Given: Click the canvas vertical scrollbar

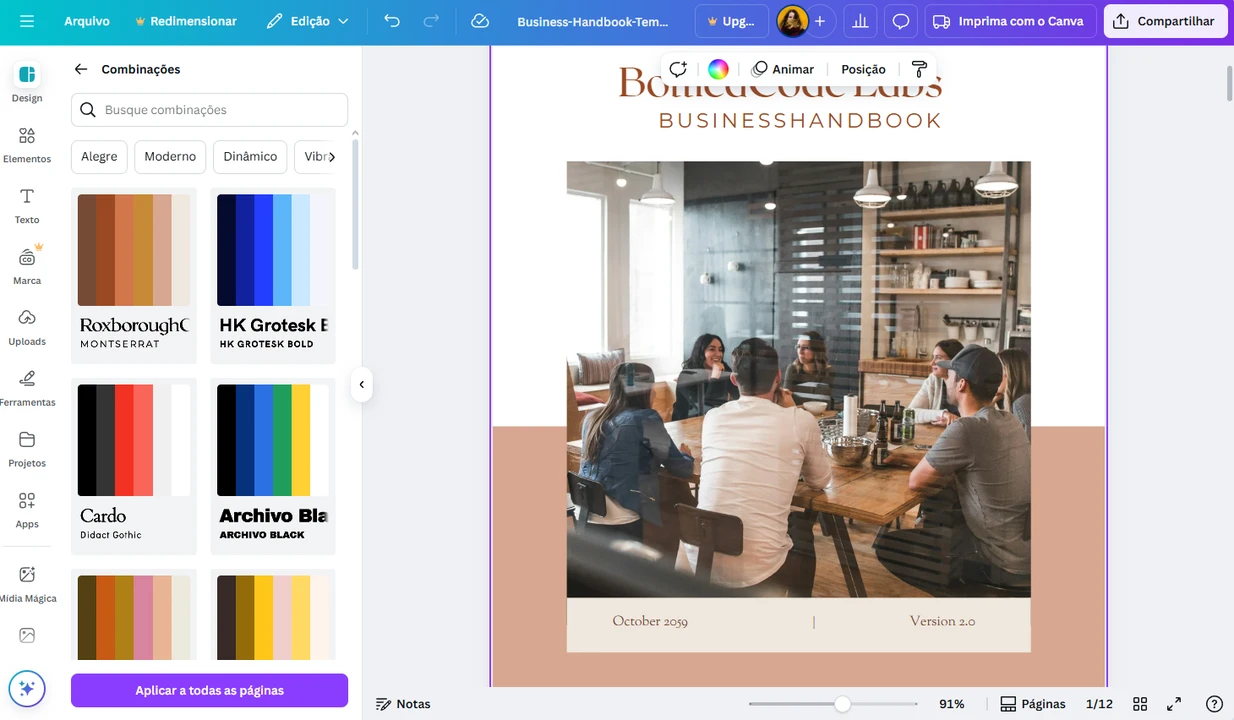Looking at the screenshot, I should click(x=1229, y=83).
